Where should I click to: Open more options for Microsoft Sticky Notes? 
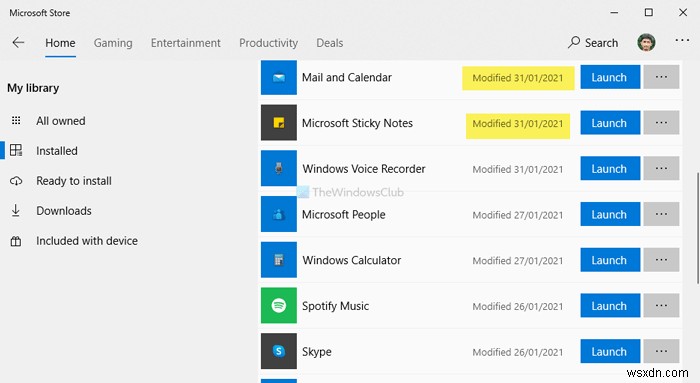click(661, 123)
